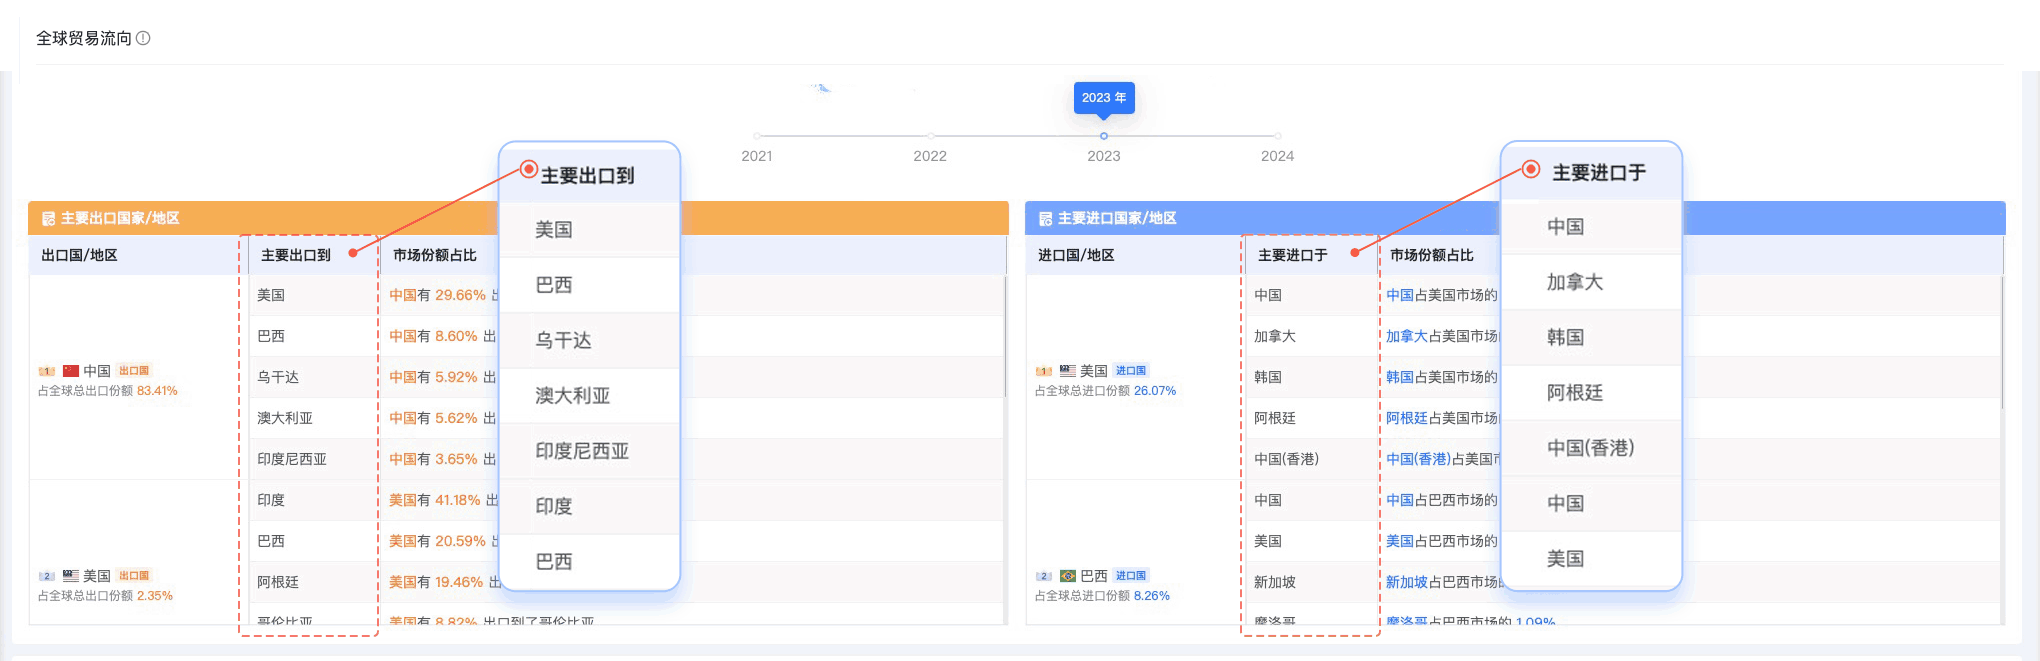Image resolution: width=2040 pixels, height=661 pixels.
Task: Click the info icon beside 全球贸易流向
Action: coord(143,38)
